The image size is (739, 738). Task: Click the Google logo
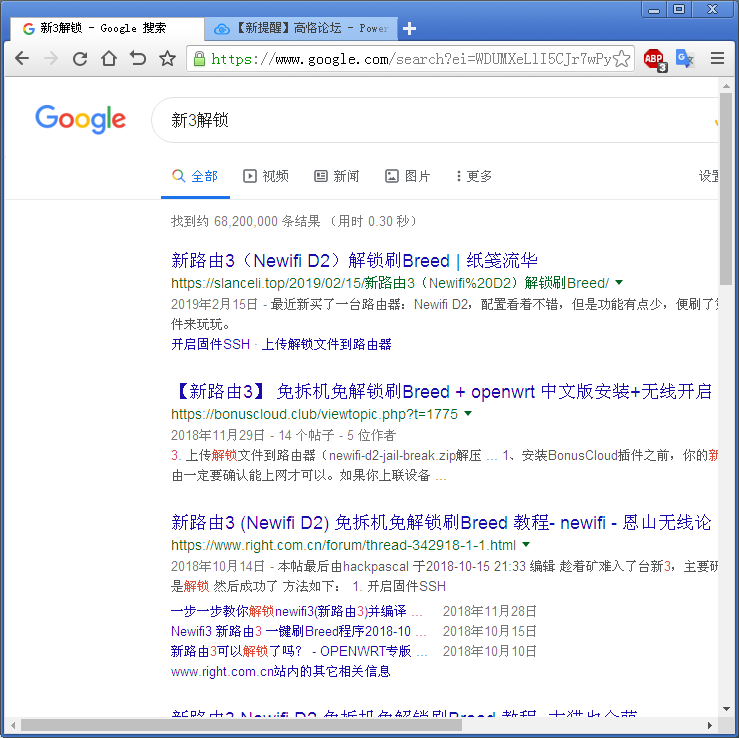81,119
